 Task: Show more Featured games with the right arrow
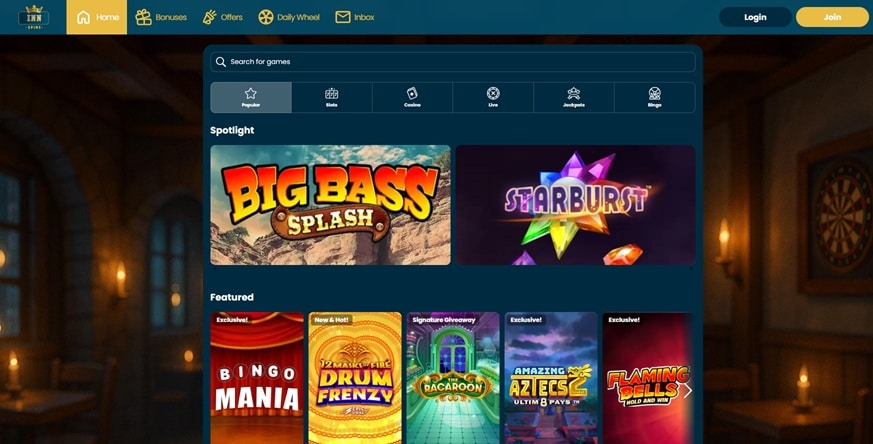688,391
